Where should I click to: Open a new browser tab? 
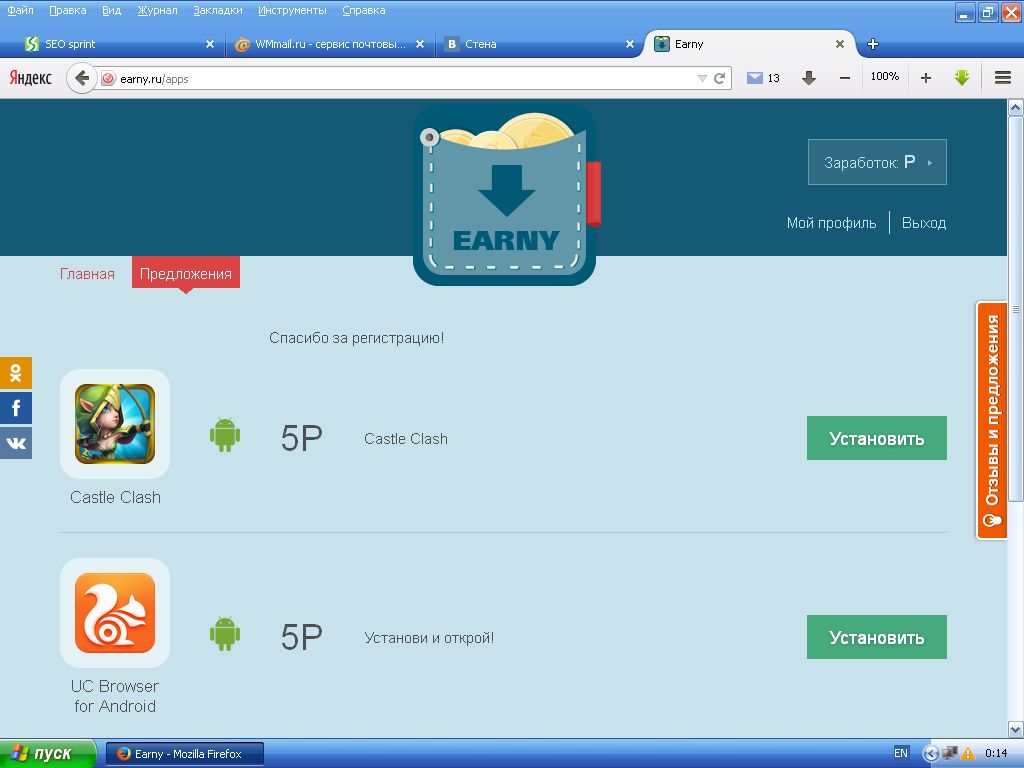coord(872,44)
